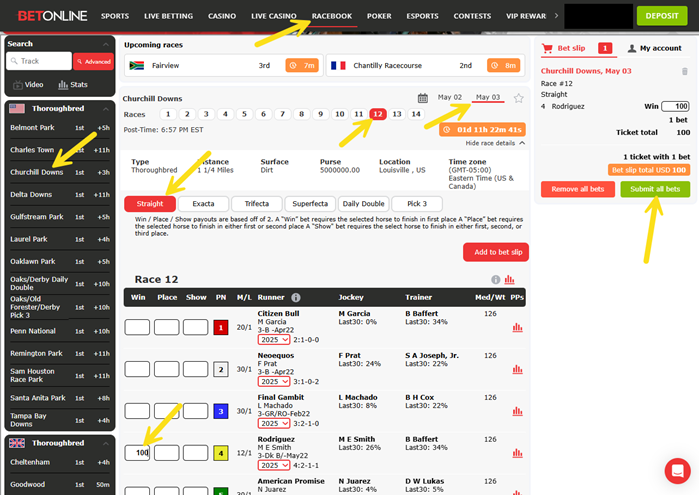Open Neoequos 2025 year dropdown
The width and height of the screenshot is (699, 496).
274,381
